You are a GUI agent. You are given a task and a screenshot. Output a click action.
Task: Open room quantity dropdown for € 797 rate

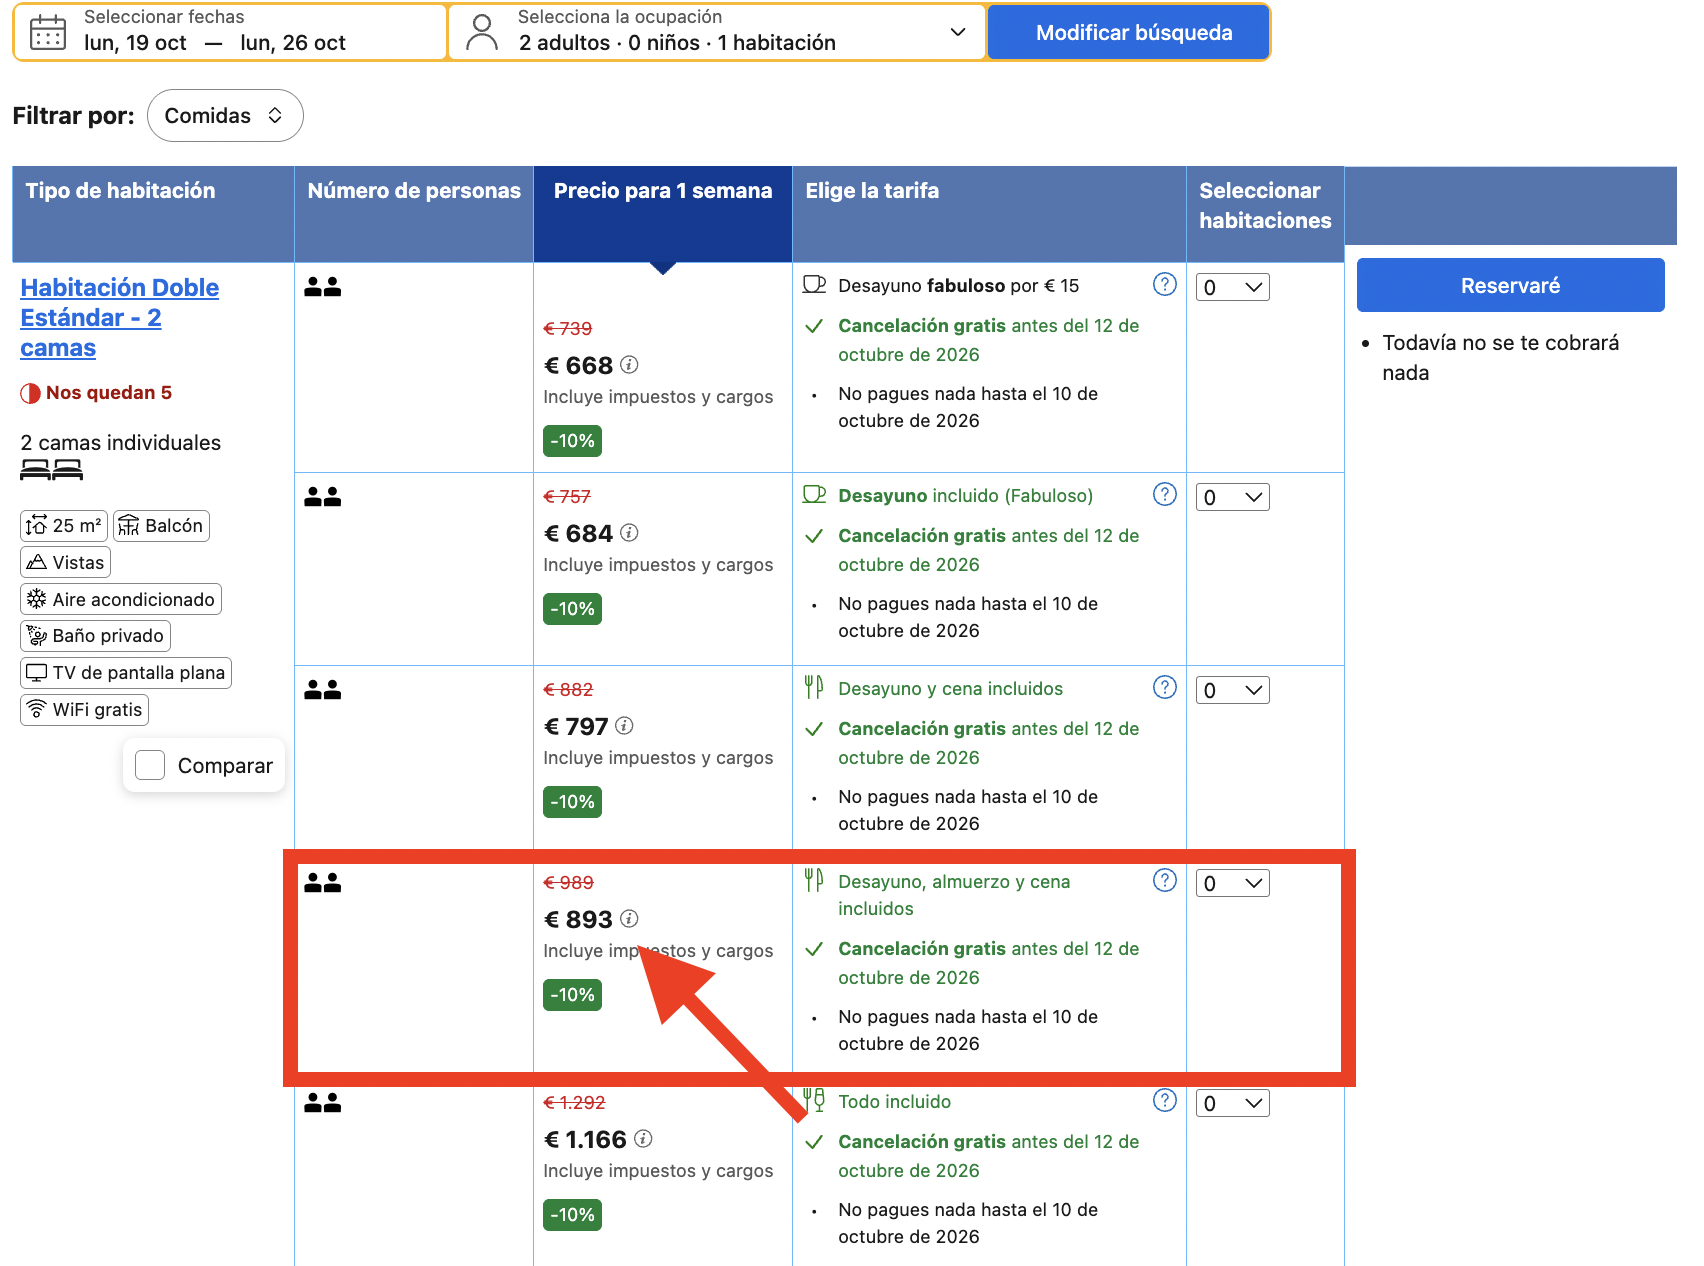pos(1233,691)
